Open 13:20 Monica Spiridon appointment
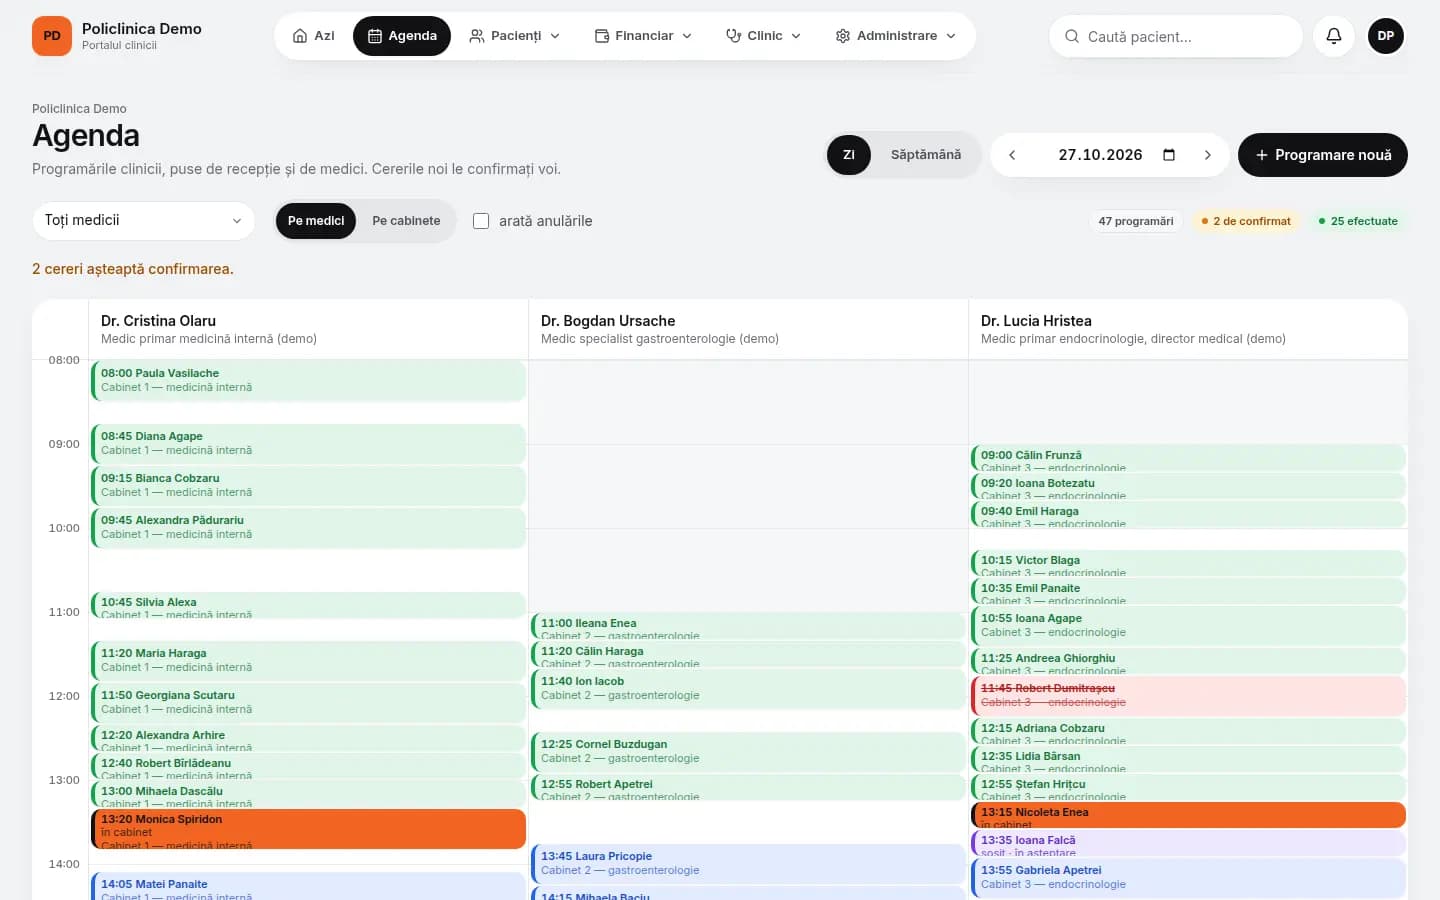The height and width of the screenshot is (900, 1440). tap(308, 829)
